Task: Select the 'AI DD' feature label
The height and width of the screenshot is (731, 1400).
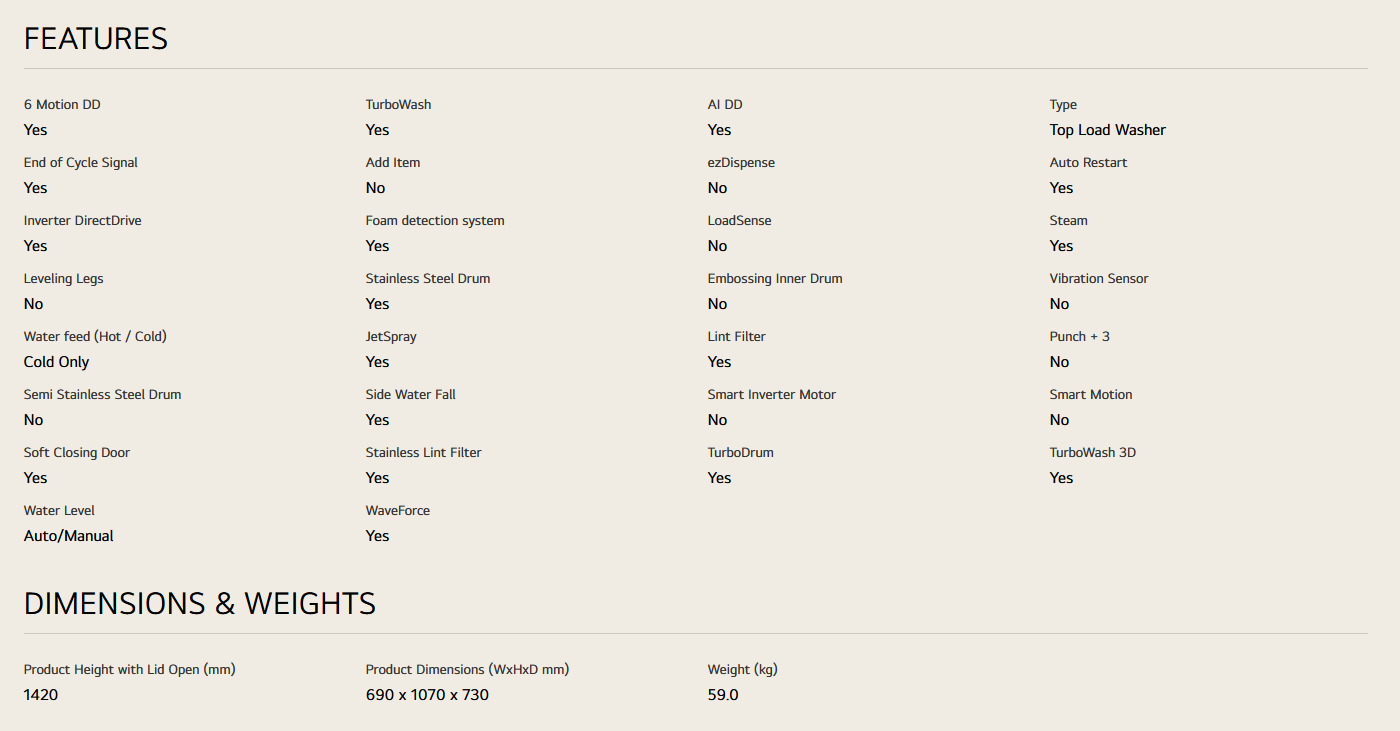Action: tap(725, 105)
